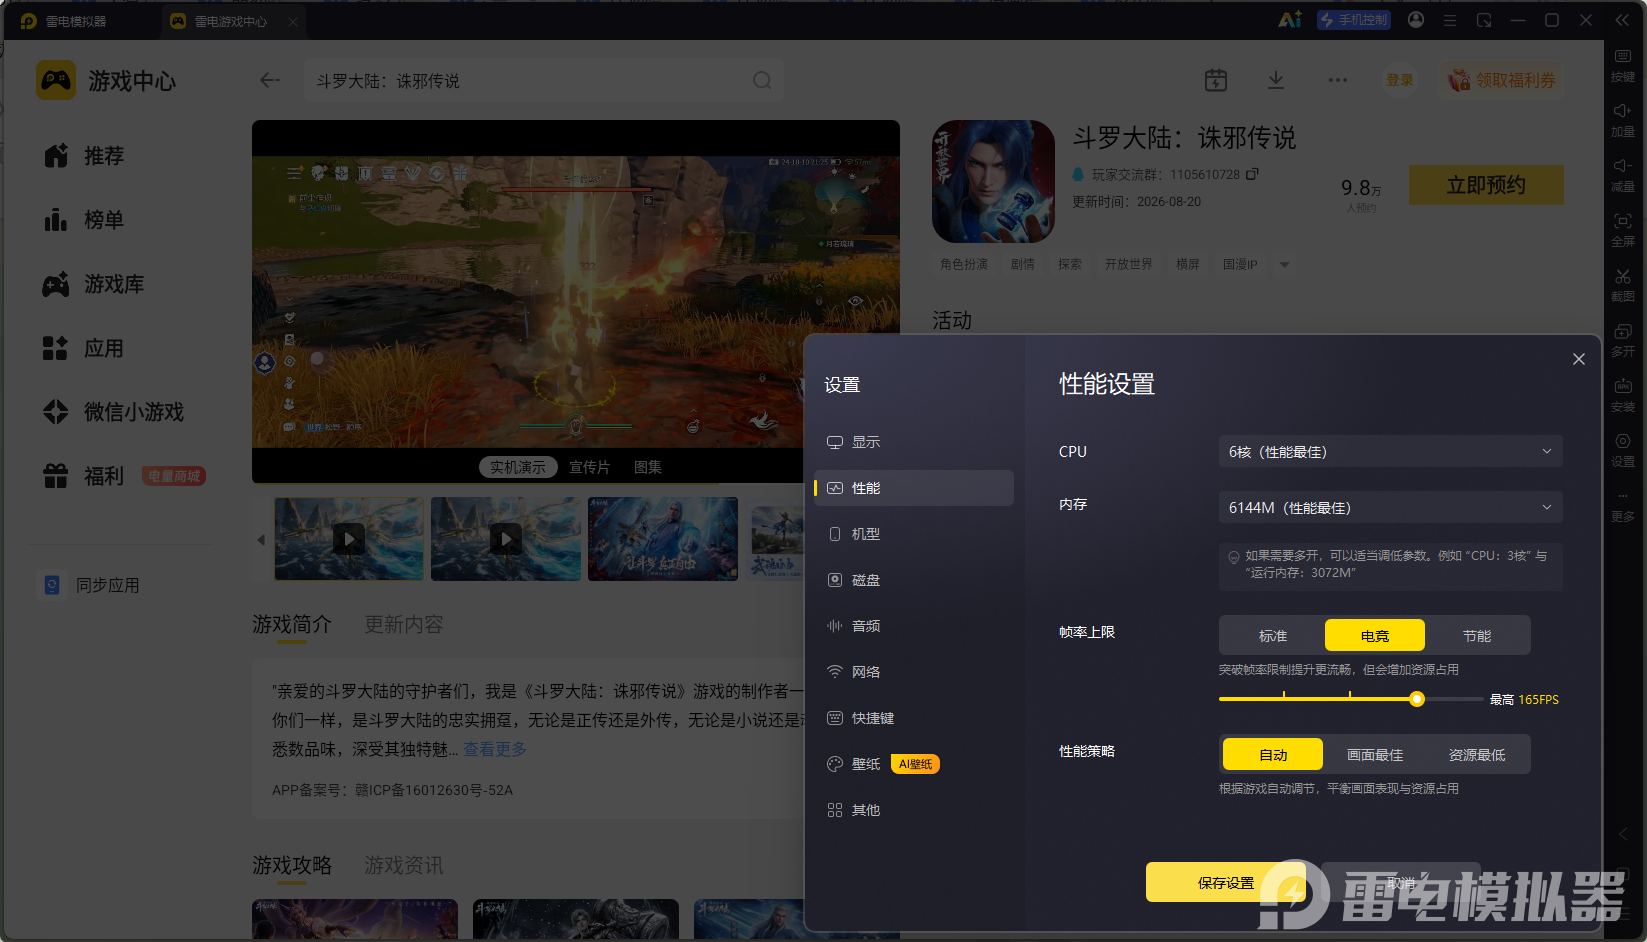The width and height of the screenshot is (1647, 942).
Task: Open 微信小游戏 in game center sidebar
Action: 114,412
